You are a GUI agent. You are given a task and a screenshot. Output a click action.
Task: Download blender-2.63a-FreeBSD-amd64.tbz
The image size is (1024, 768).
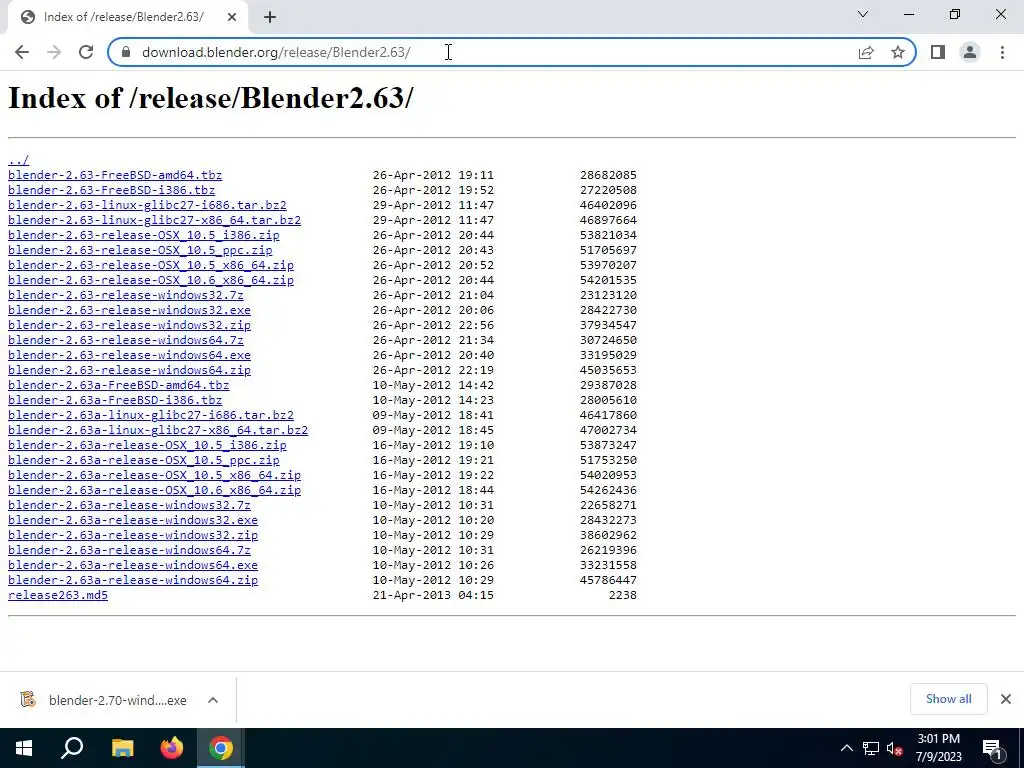(x=119, y=385)
